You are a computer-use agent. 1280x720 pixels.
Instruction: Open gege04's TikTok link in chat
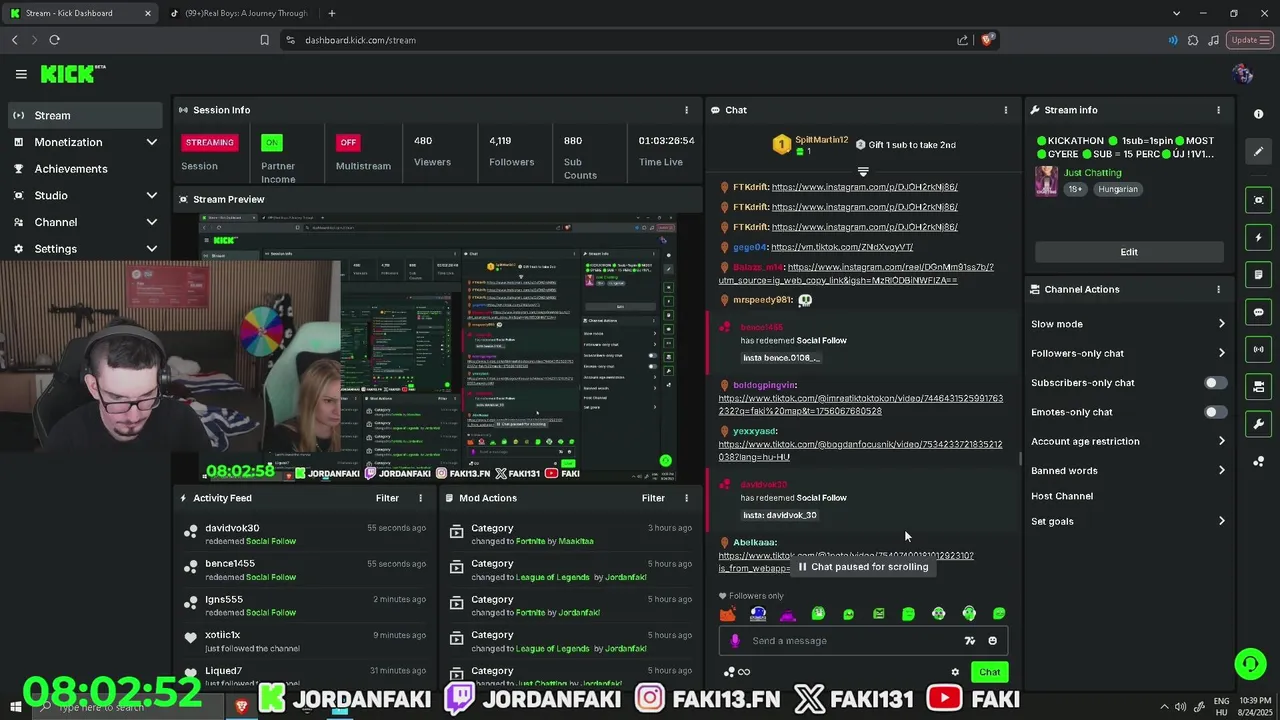[842, 247]
